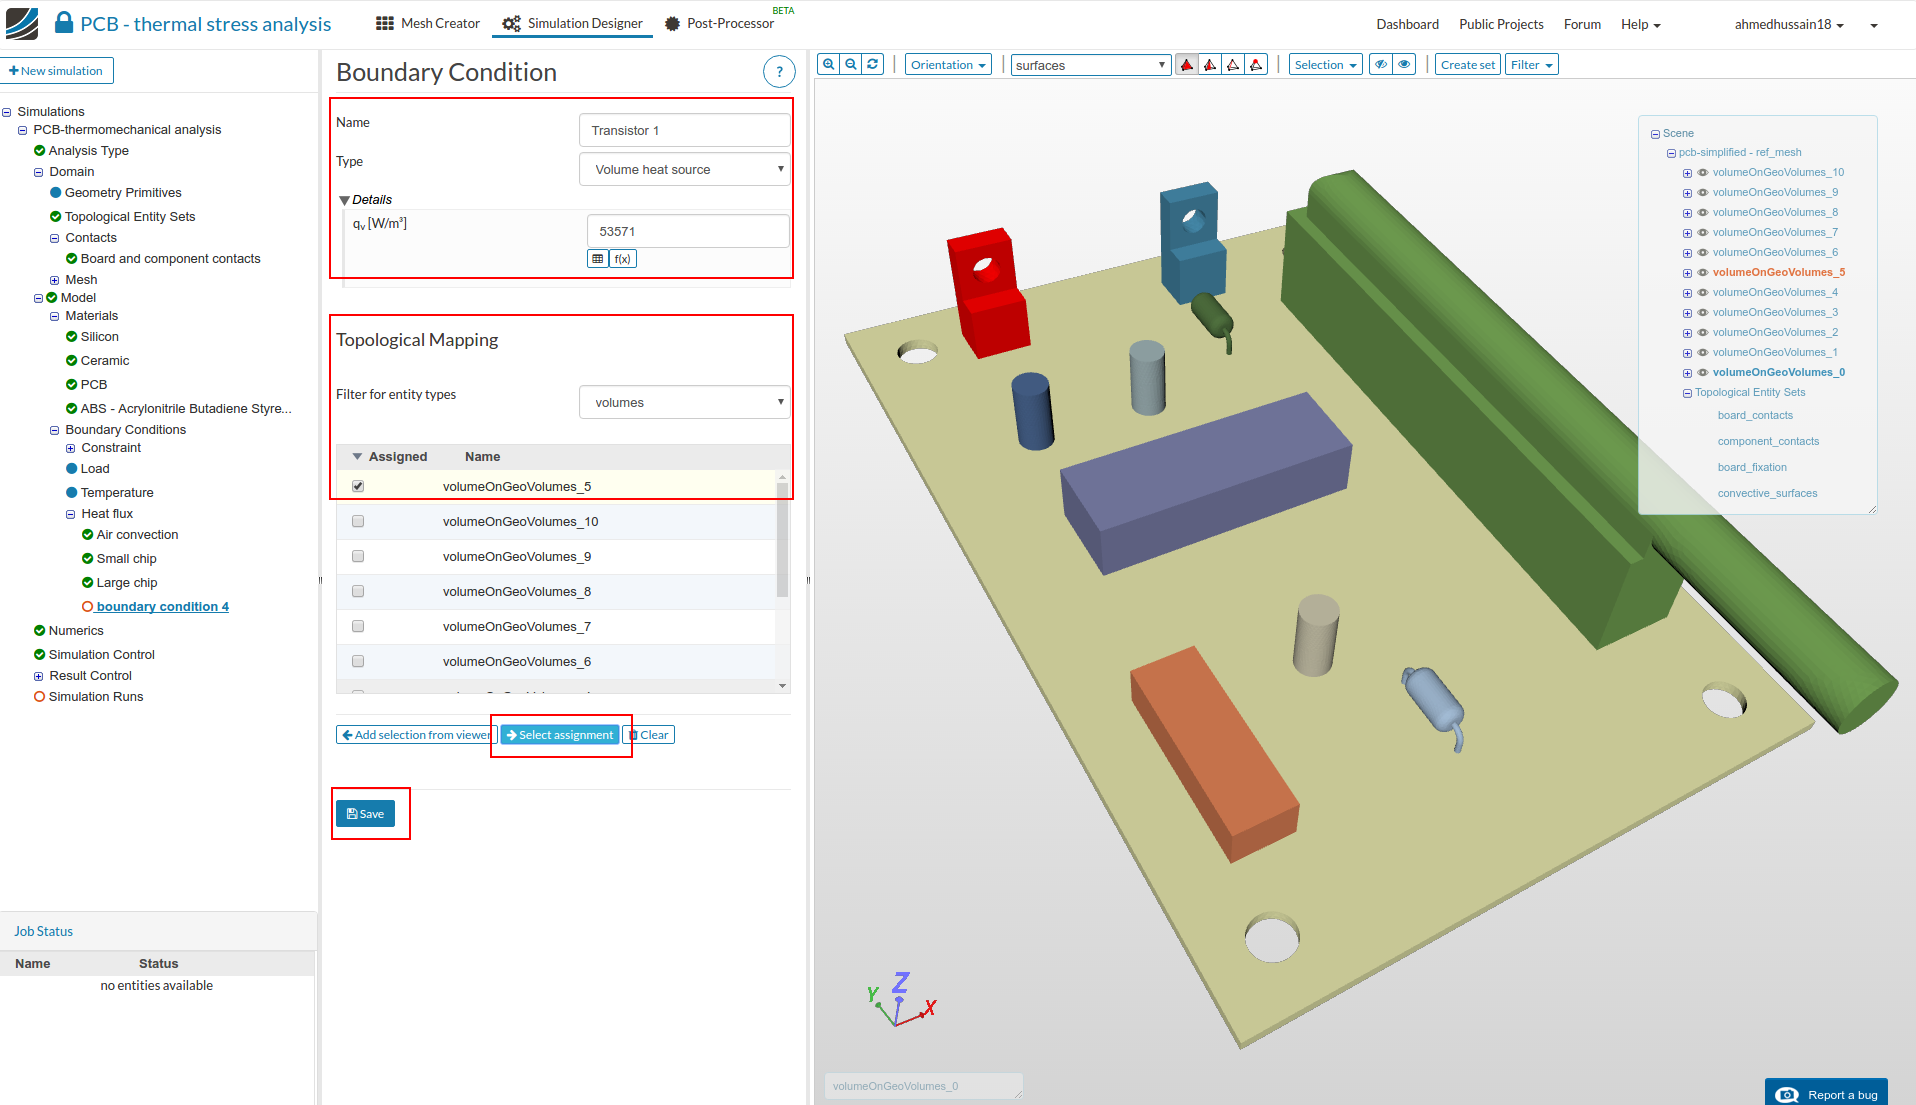Open the table input icon under qv
This screenshot has width=1916, height=1105.
point(598,259)
